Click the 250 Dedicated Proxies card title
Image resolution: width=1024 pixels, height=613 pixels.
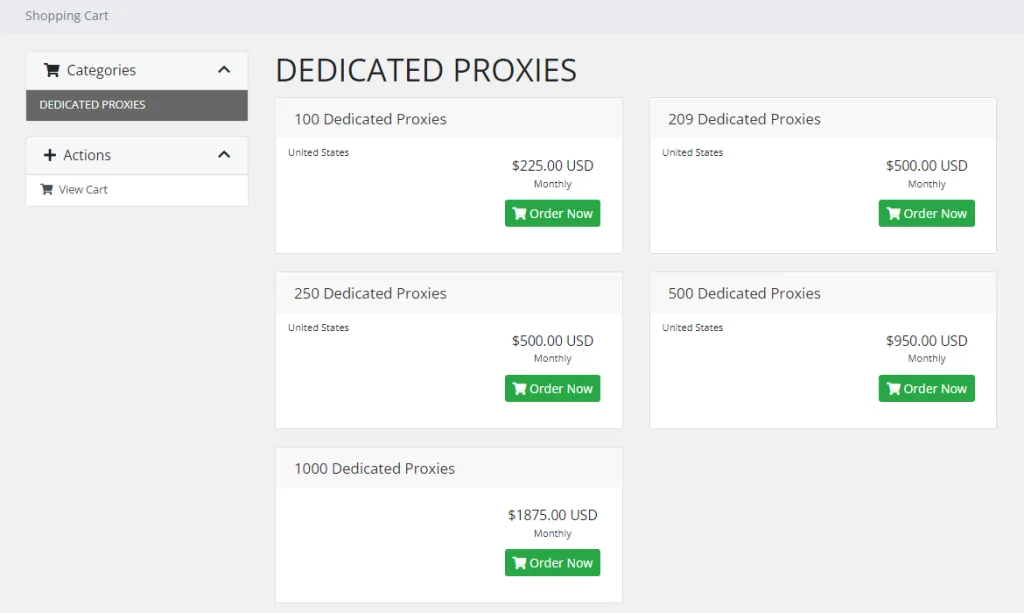[x=370, y=293]
